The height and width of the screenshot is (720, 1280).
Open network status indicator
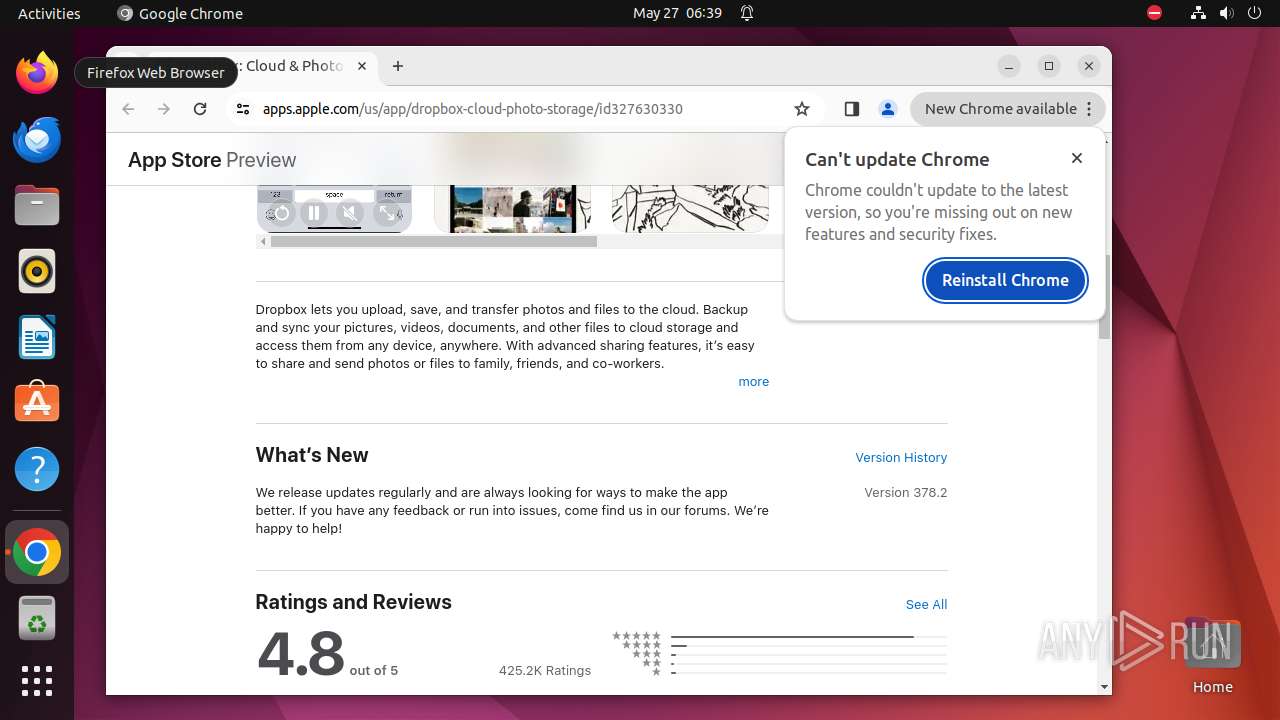(x=1198, y=13)
